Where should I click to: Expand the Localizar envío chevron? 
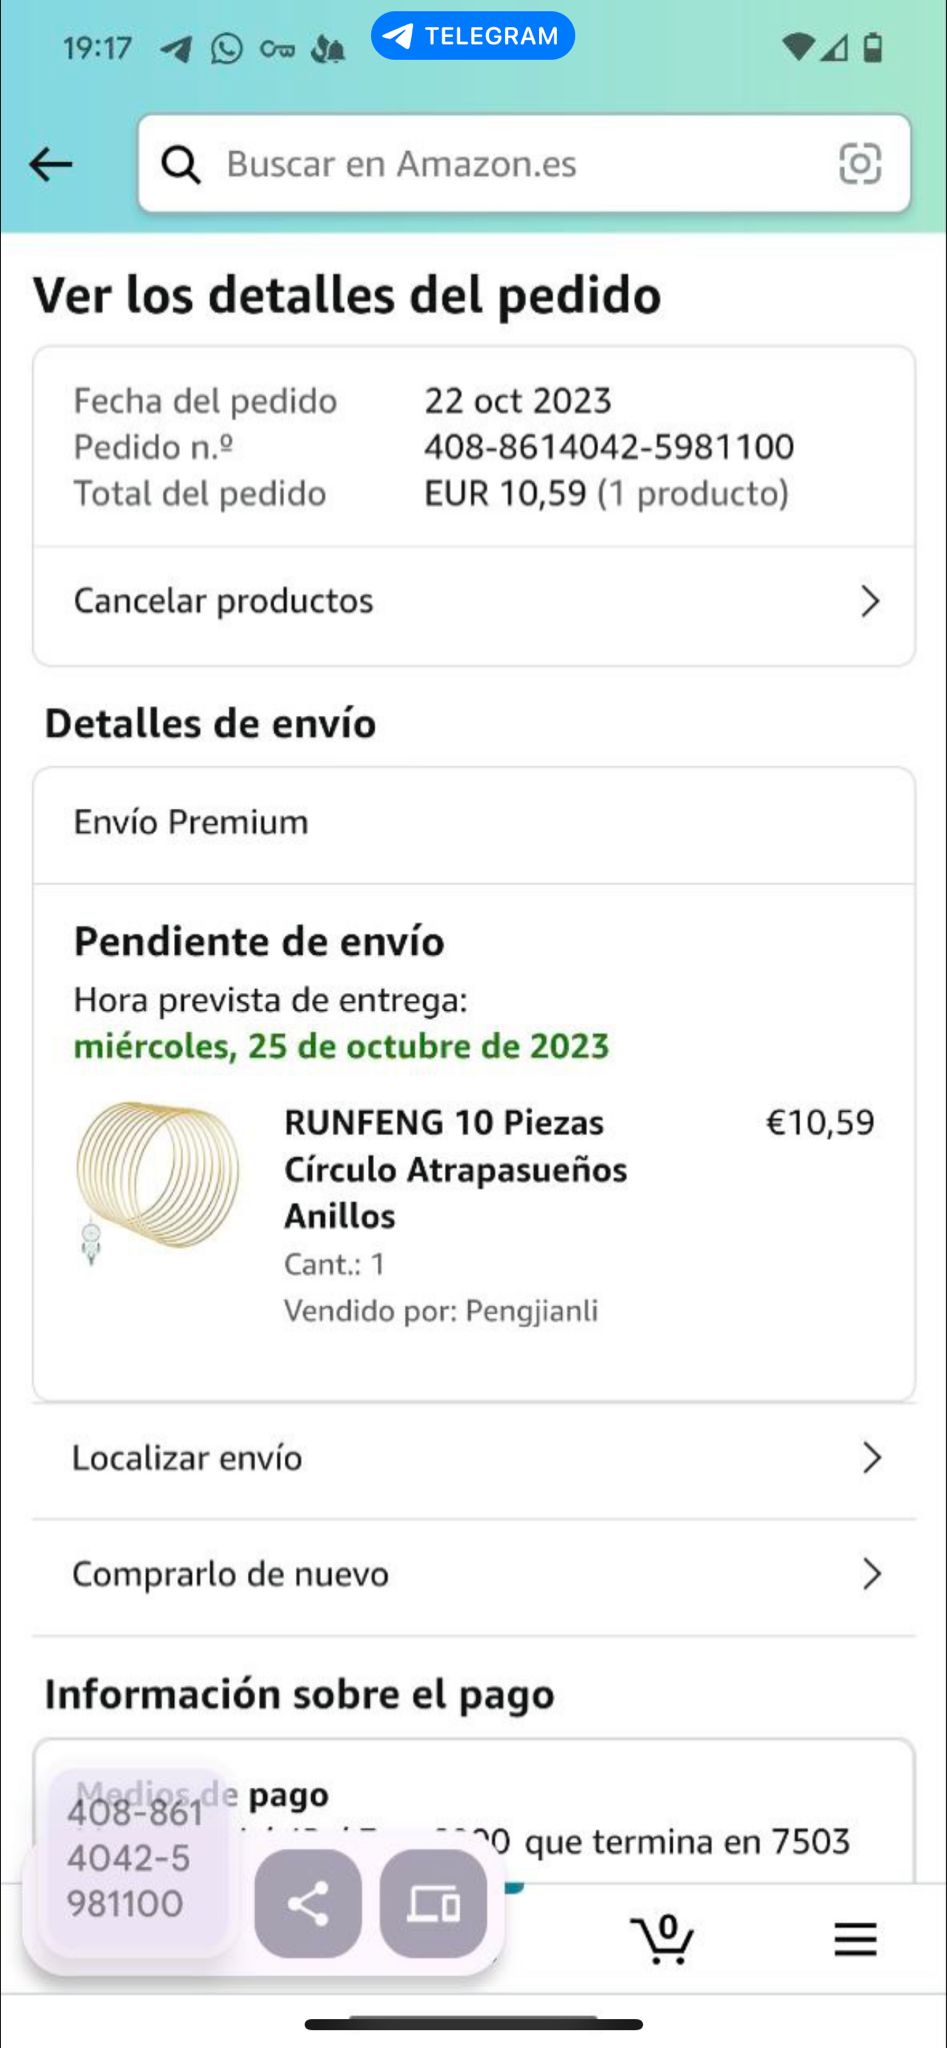point(871,1458)
